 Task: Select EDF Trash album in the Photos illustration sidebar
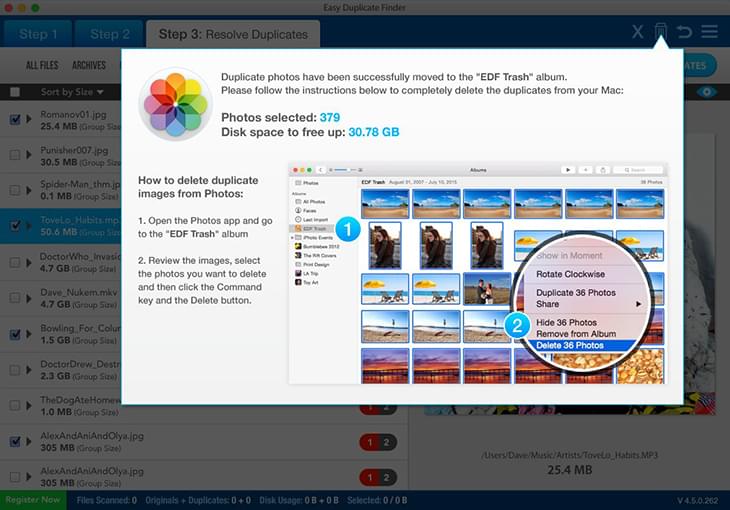pos(312,229)
